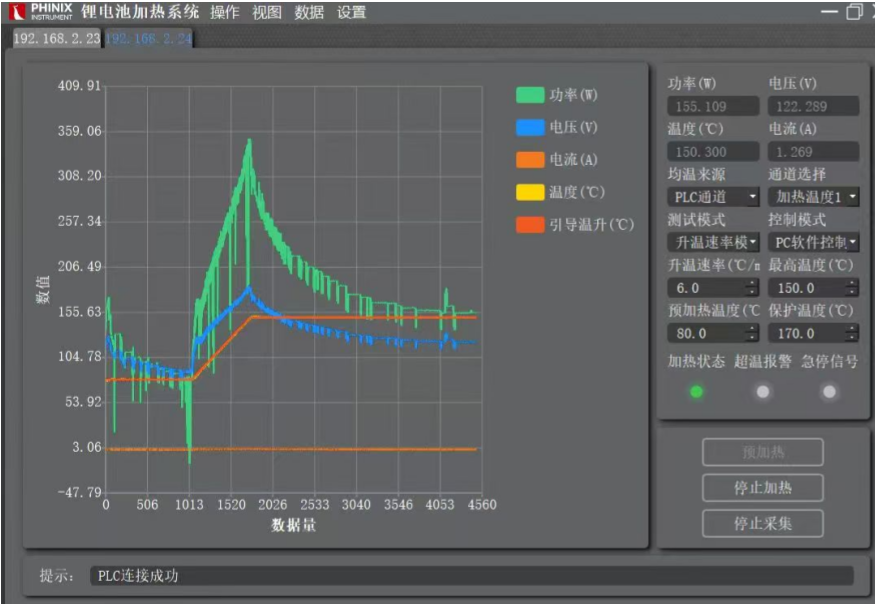Click the 保护温度 stepper arrows at 170.0
The image size is (875, 604).
pos(851,333)
